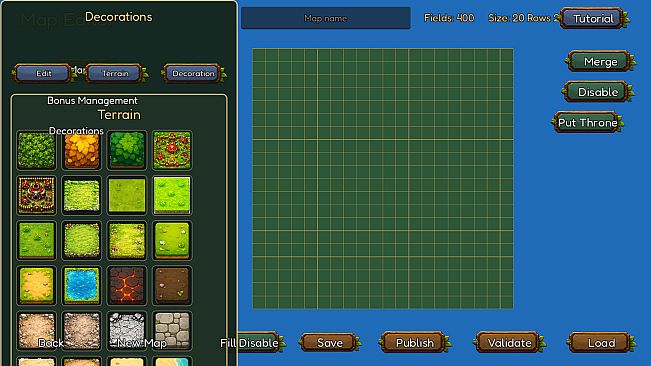651x366 pixels.
Task: Pick the dark red shrine garden tile
Action: click(36, 195)
